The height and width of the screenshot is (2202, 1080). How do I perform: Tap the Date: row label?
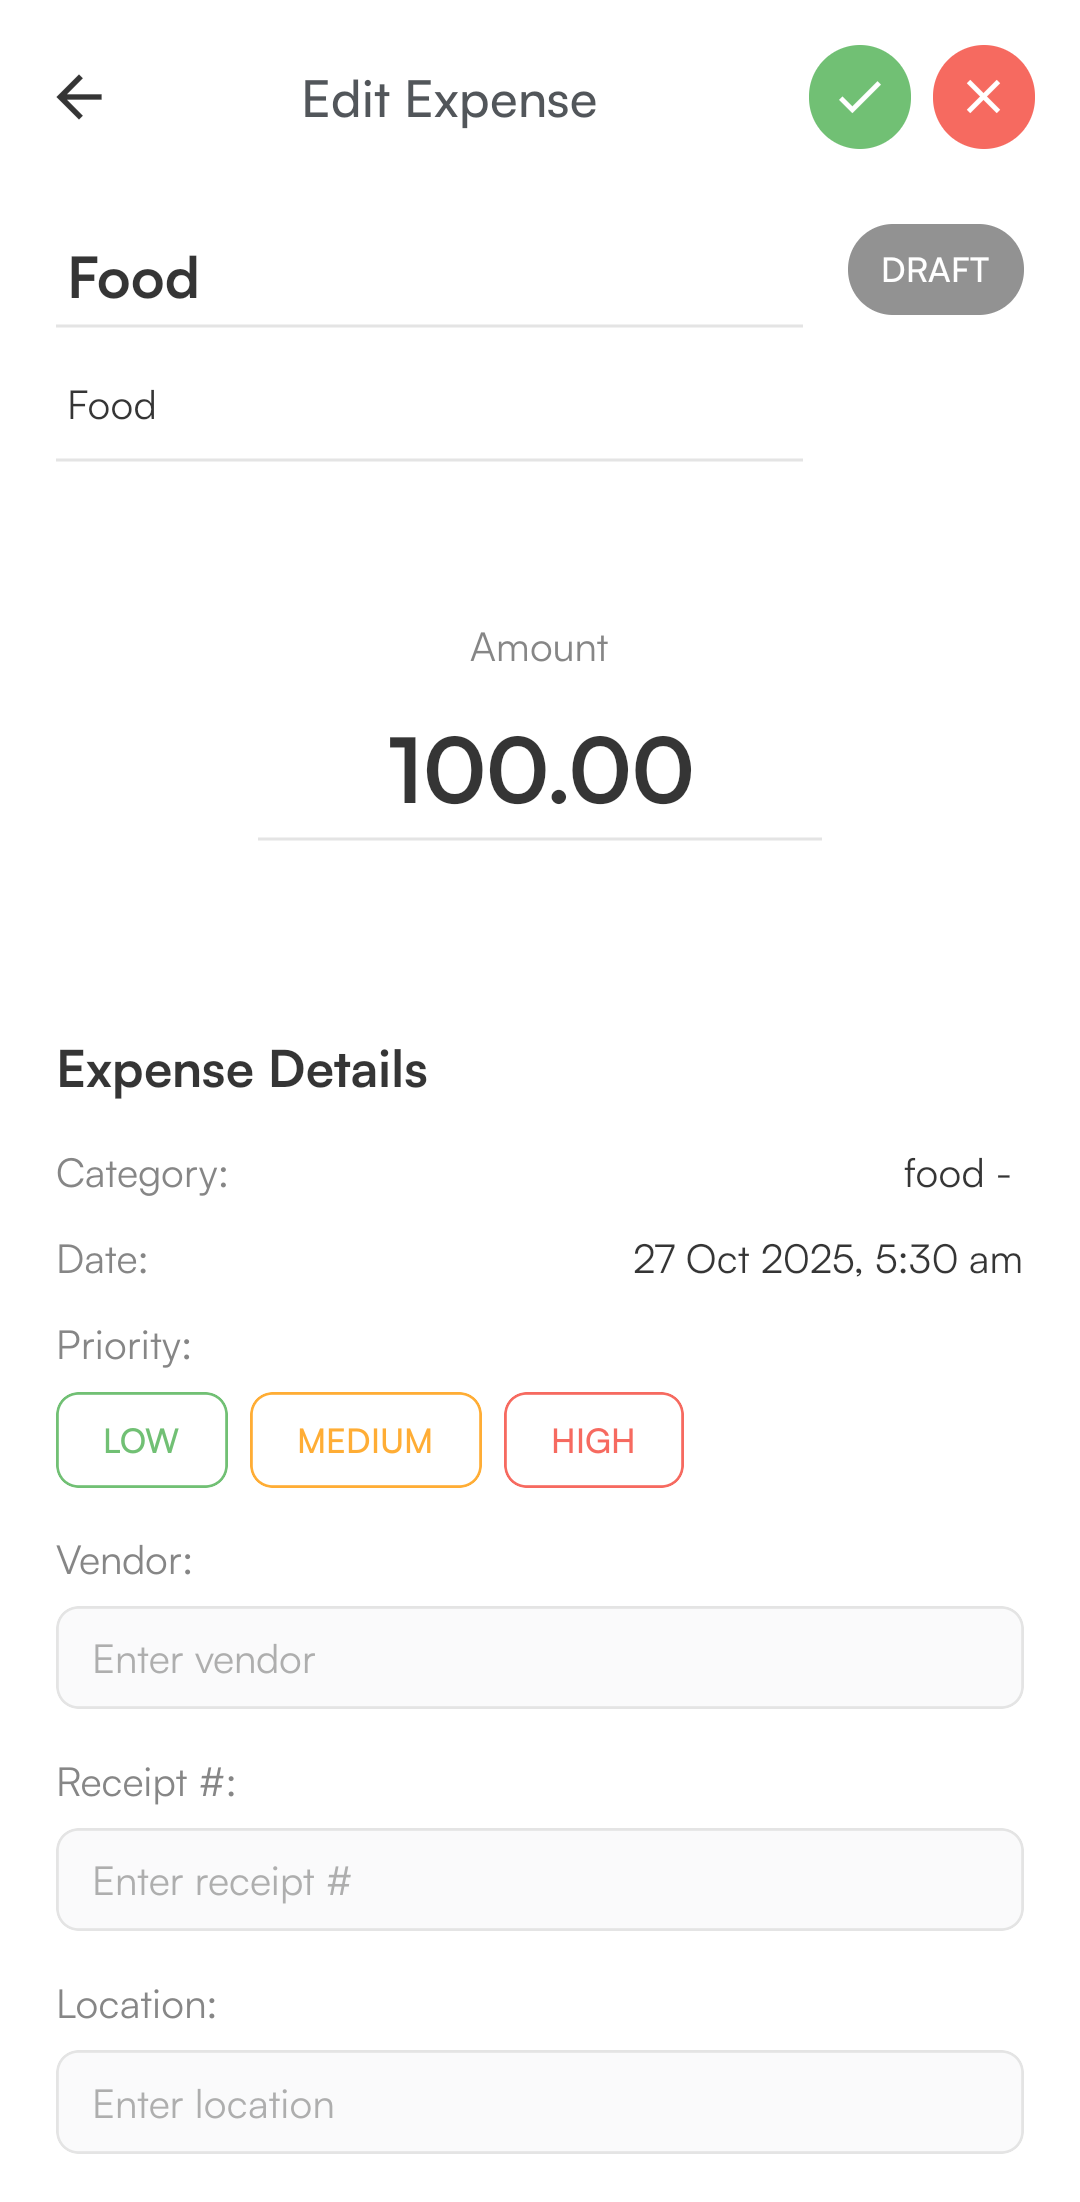102,1260
